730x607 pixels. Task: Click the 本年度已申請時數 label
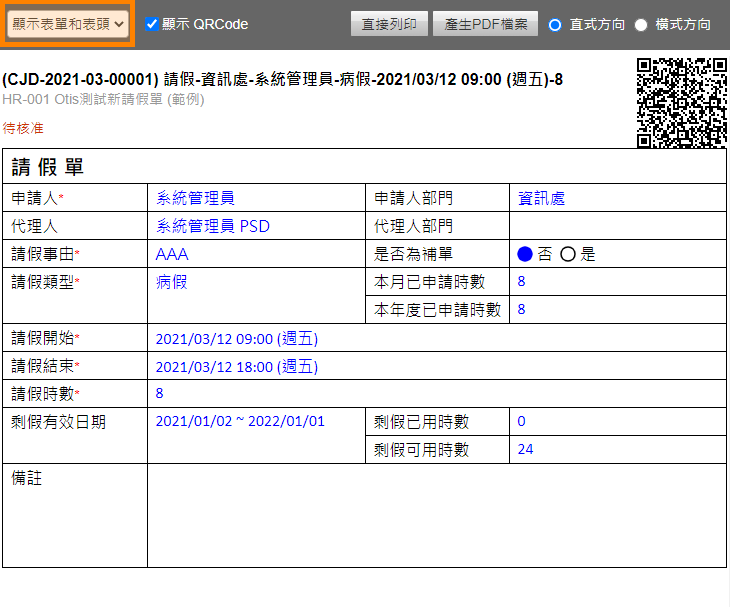click(x=437, y=310)
